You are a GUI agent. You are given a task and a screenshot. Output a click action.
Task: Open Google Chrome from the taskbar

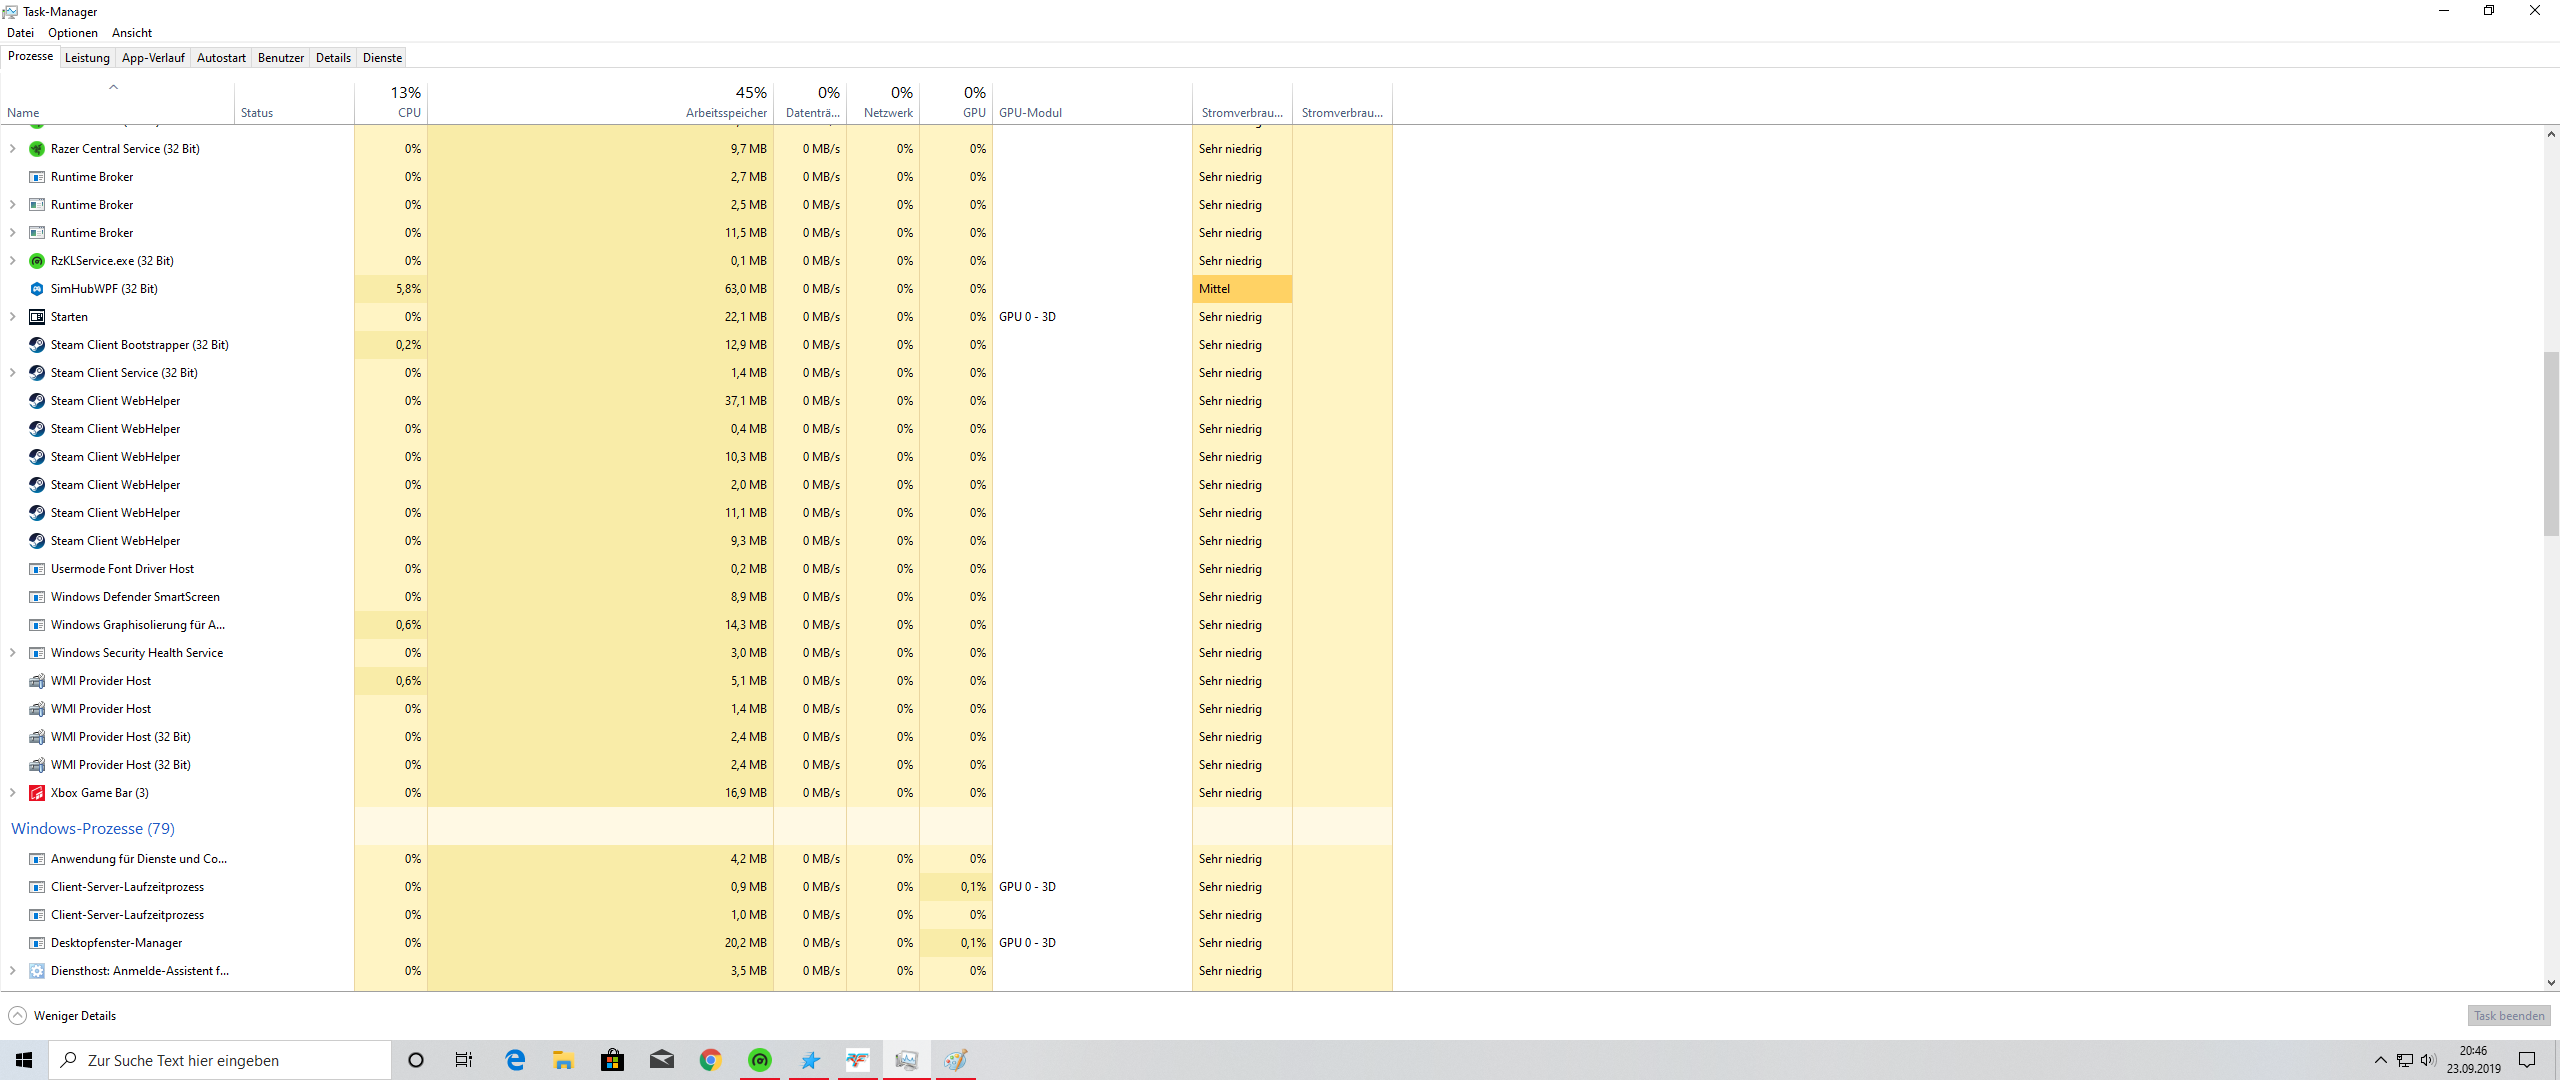[710, 1060]
